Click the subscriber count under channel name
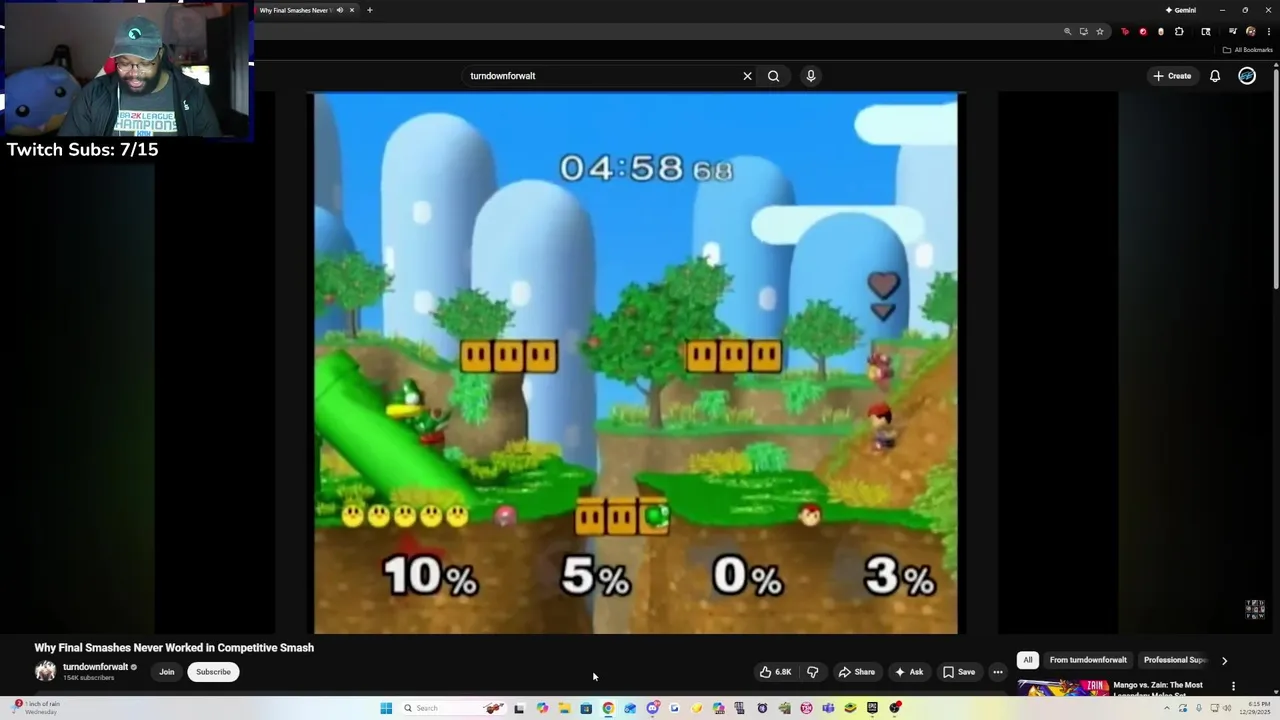The image size is (1280, 720). (88, 678)
